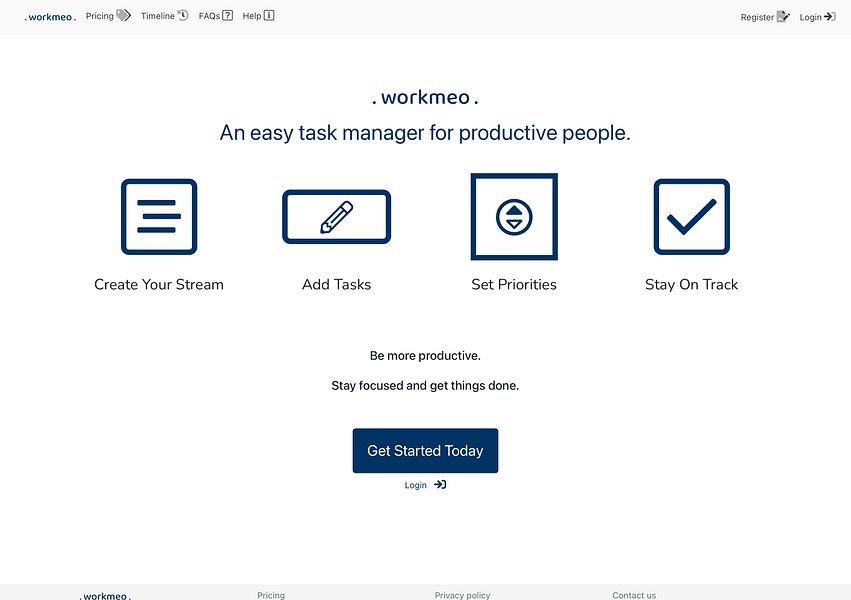Viewport: 851px width, 600px height.
Task: Open the footer Contact us link
Action: click(634, 595)
